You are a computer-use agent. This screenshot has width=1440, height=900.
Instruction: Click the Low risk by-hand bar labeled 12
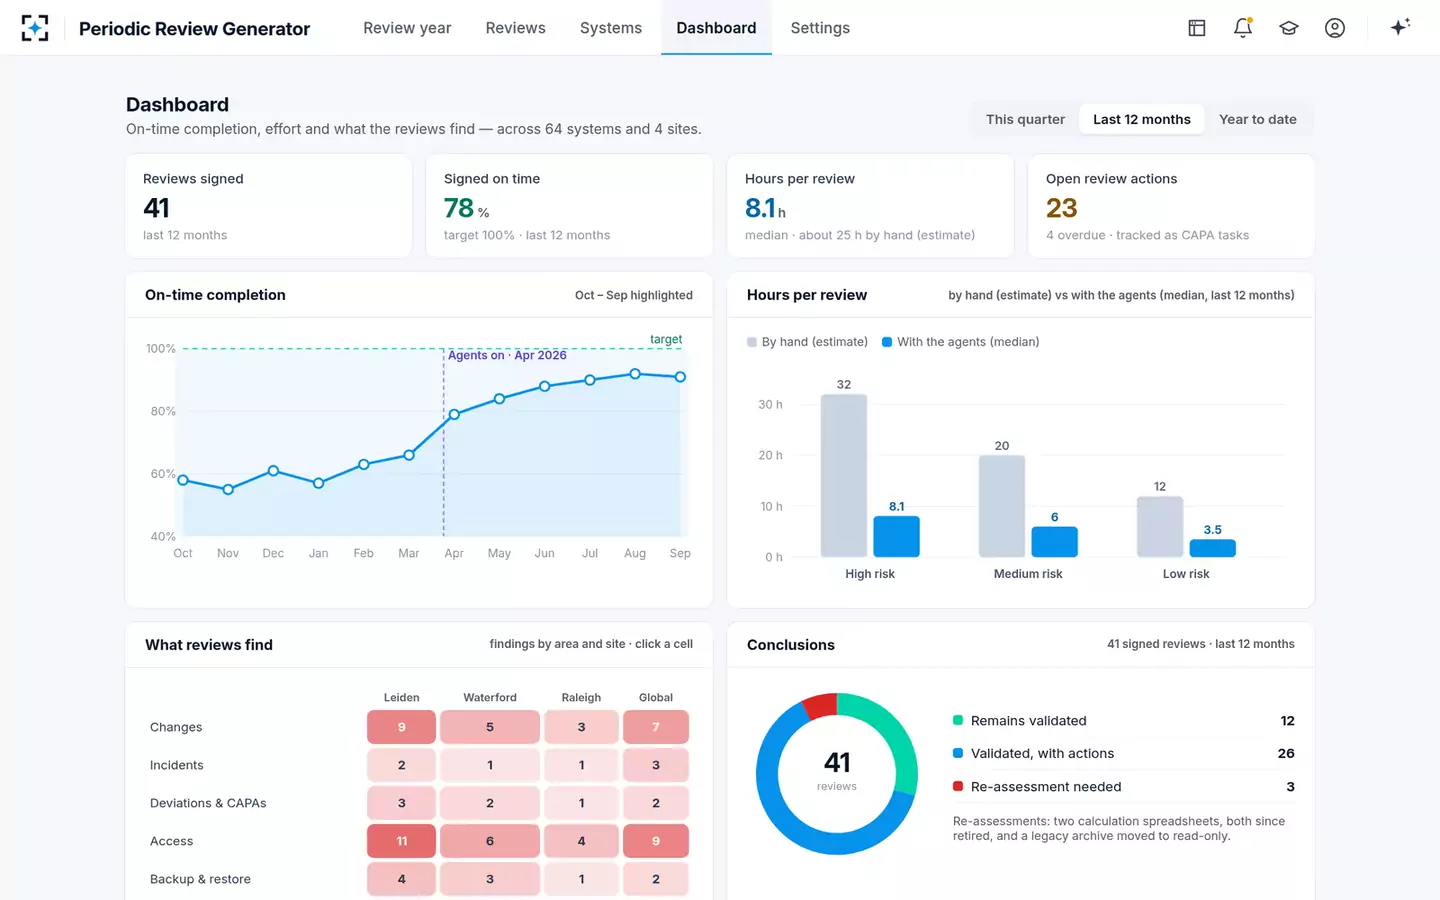[x=1160, y=527]
